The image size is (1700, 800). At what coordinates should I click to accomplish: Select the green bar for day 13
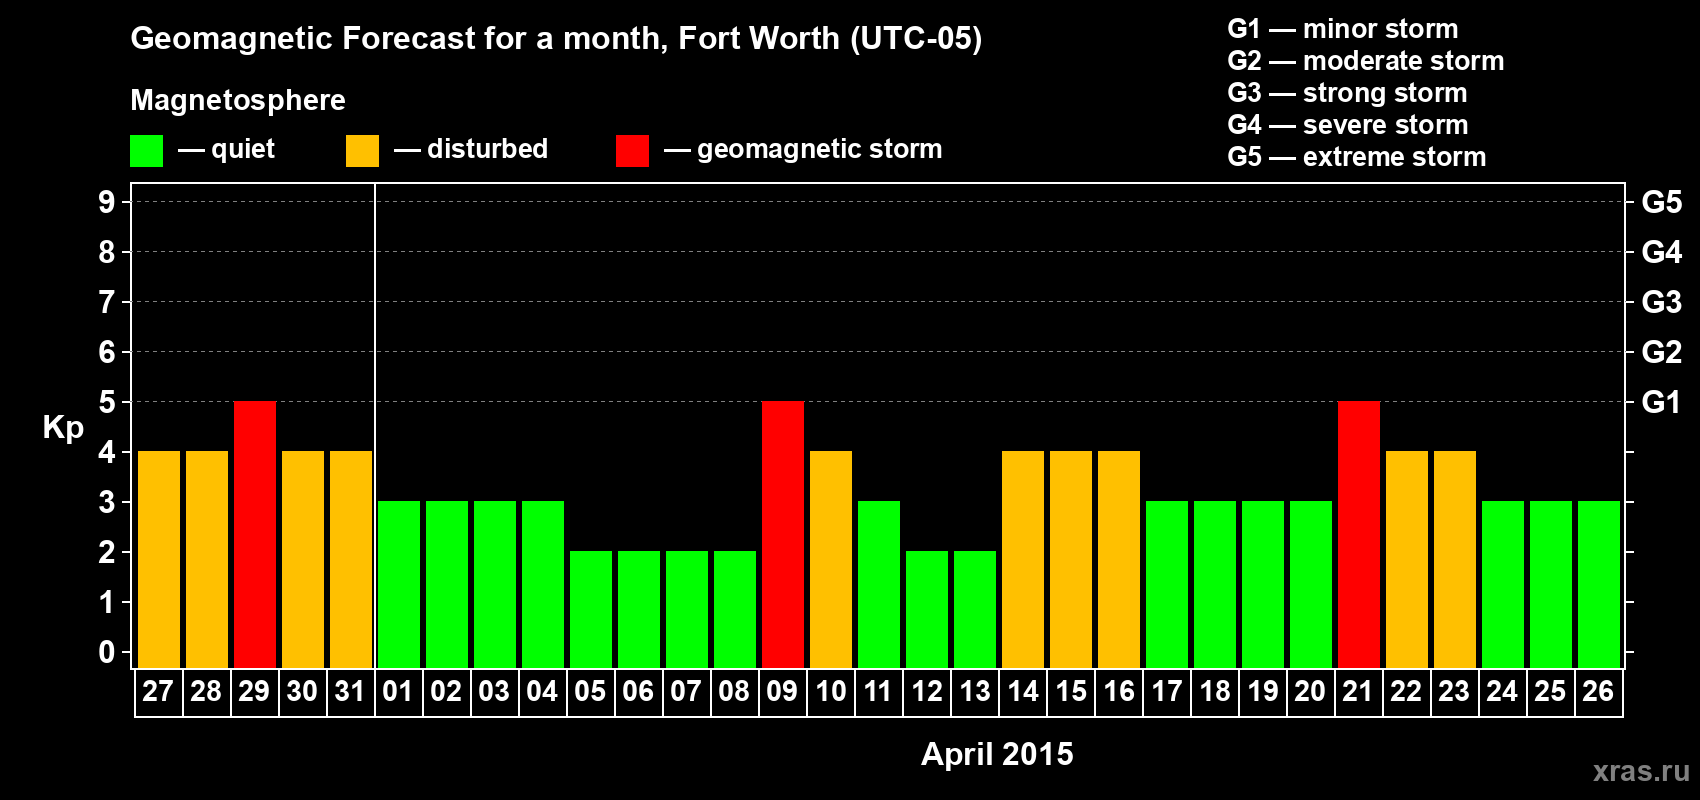click(975, 610)
